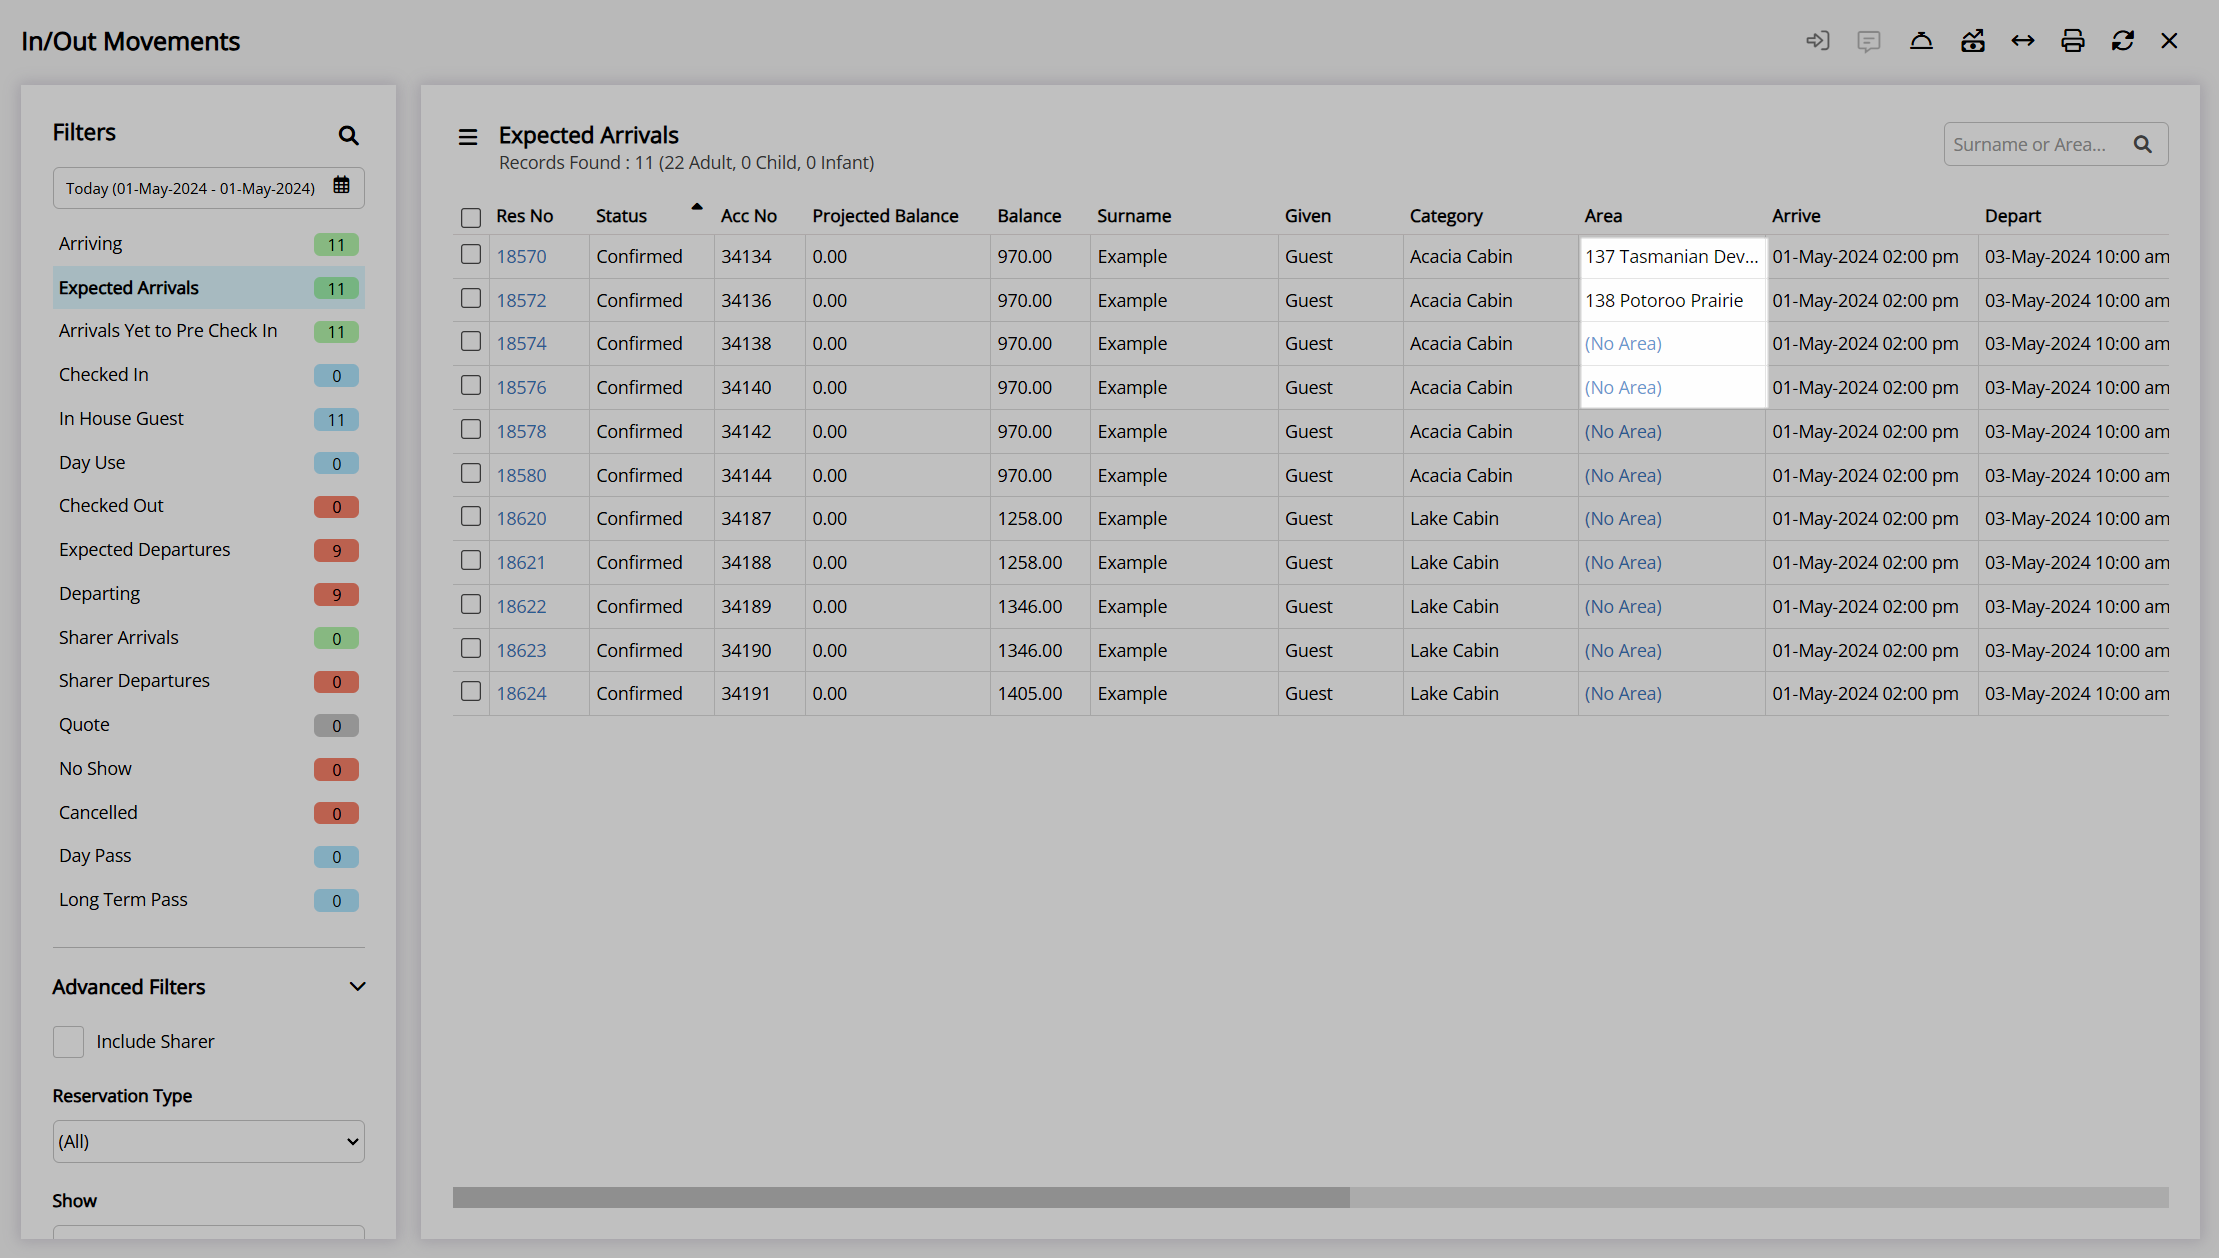The width and height of the screenshot is (2219, 1258).
Task: Open reservation 18623 link
Action: tap(522, 651)
